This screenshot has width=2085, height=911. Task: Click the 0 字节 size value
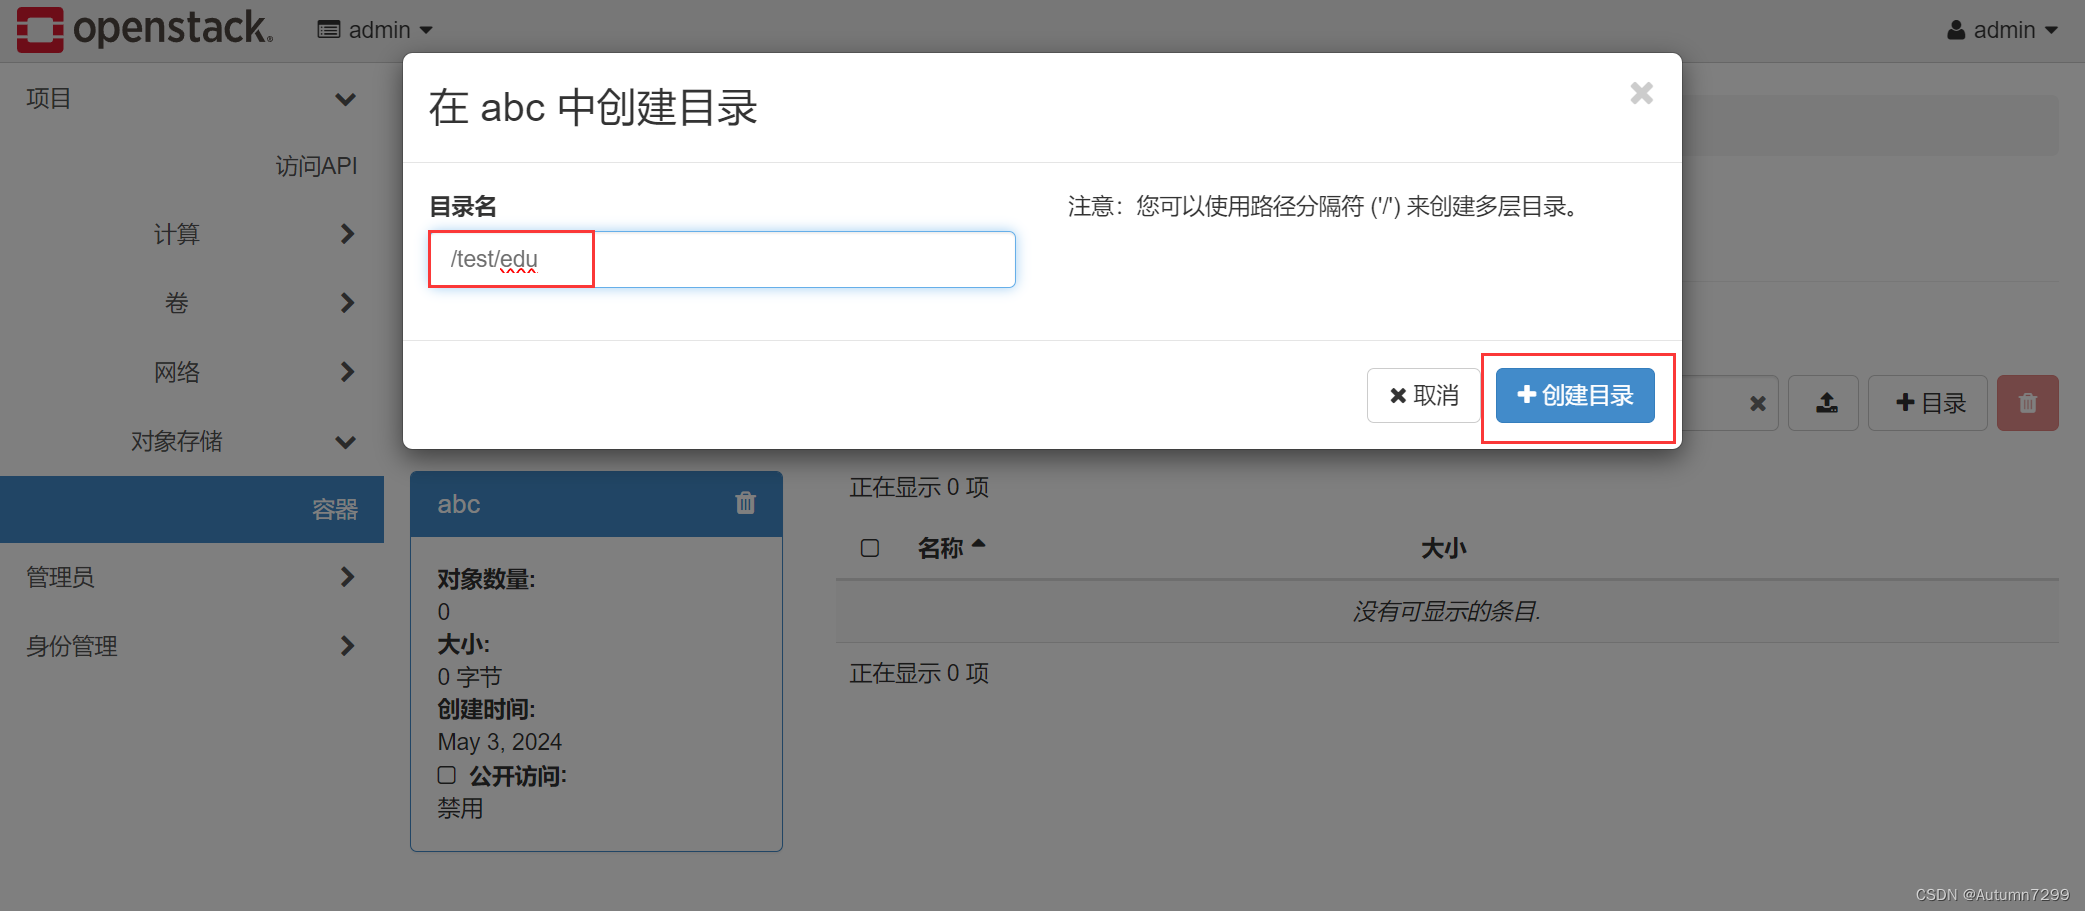pyautogui.click(x=469, y=677)
